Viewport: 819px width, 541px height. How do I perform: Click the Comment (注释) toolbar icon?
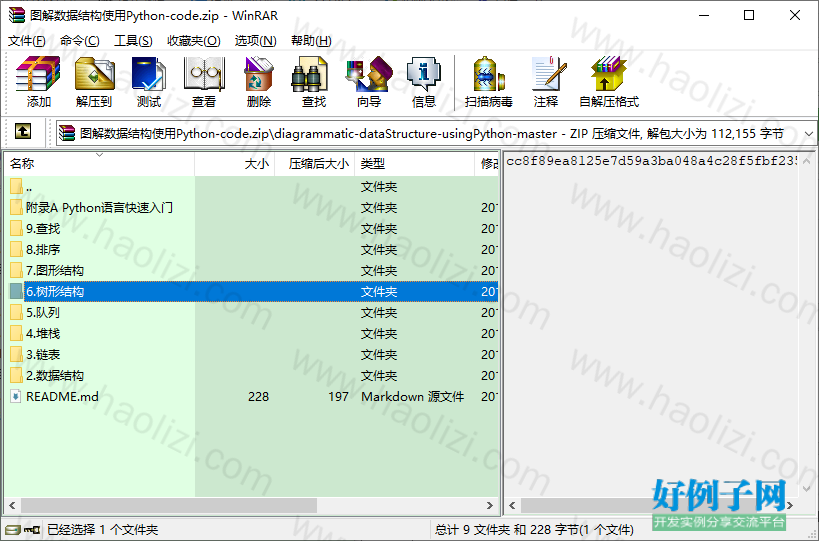(x=548, y=74)
